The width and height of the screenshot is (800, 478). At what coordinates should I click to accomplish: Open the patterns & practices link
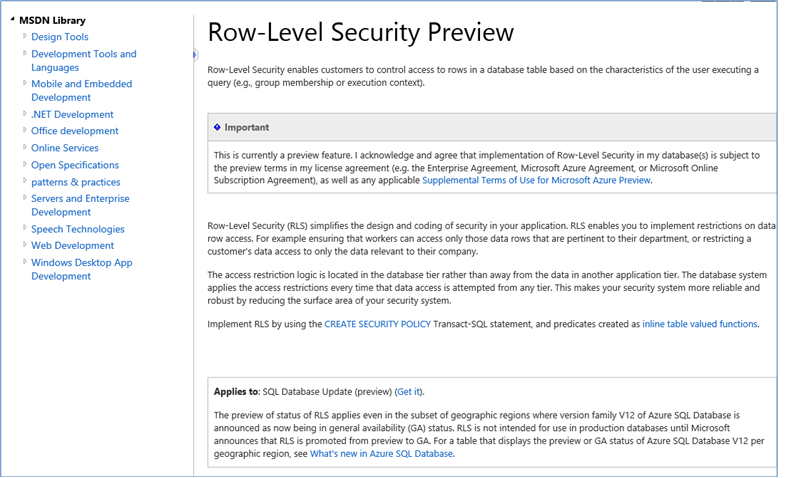(76, 182)
